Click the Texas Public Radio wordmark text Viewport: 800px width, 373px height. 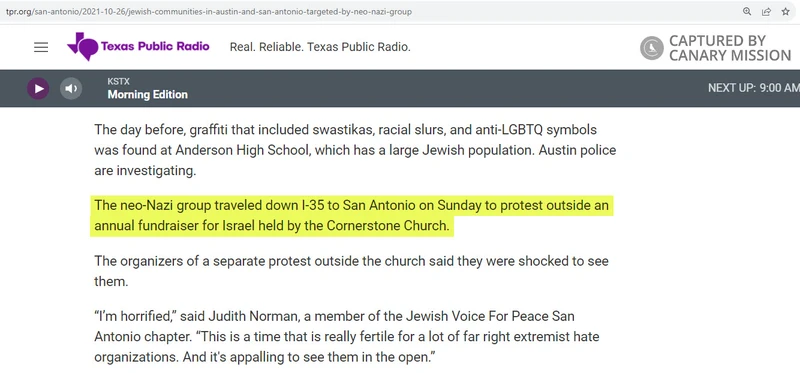[155, 46]
